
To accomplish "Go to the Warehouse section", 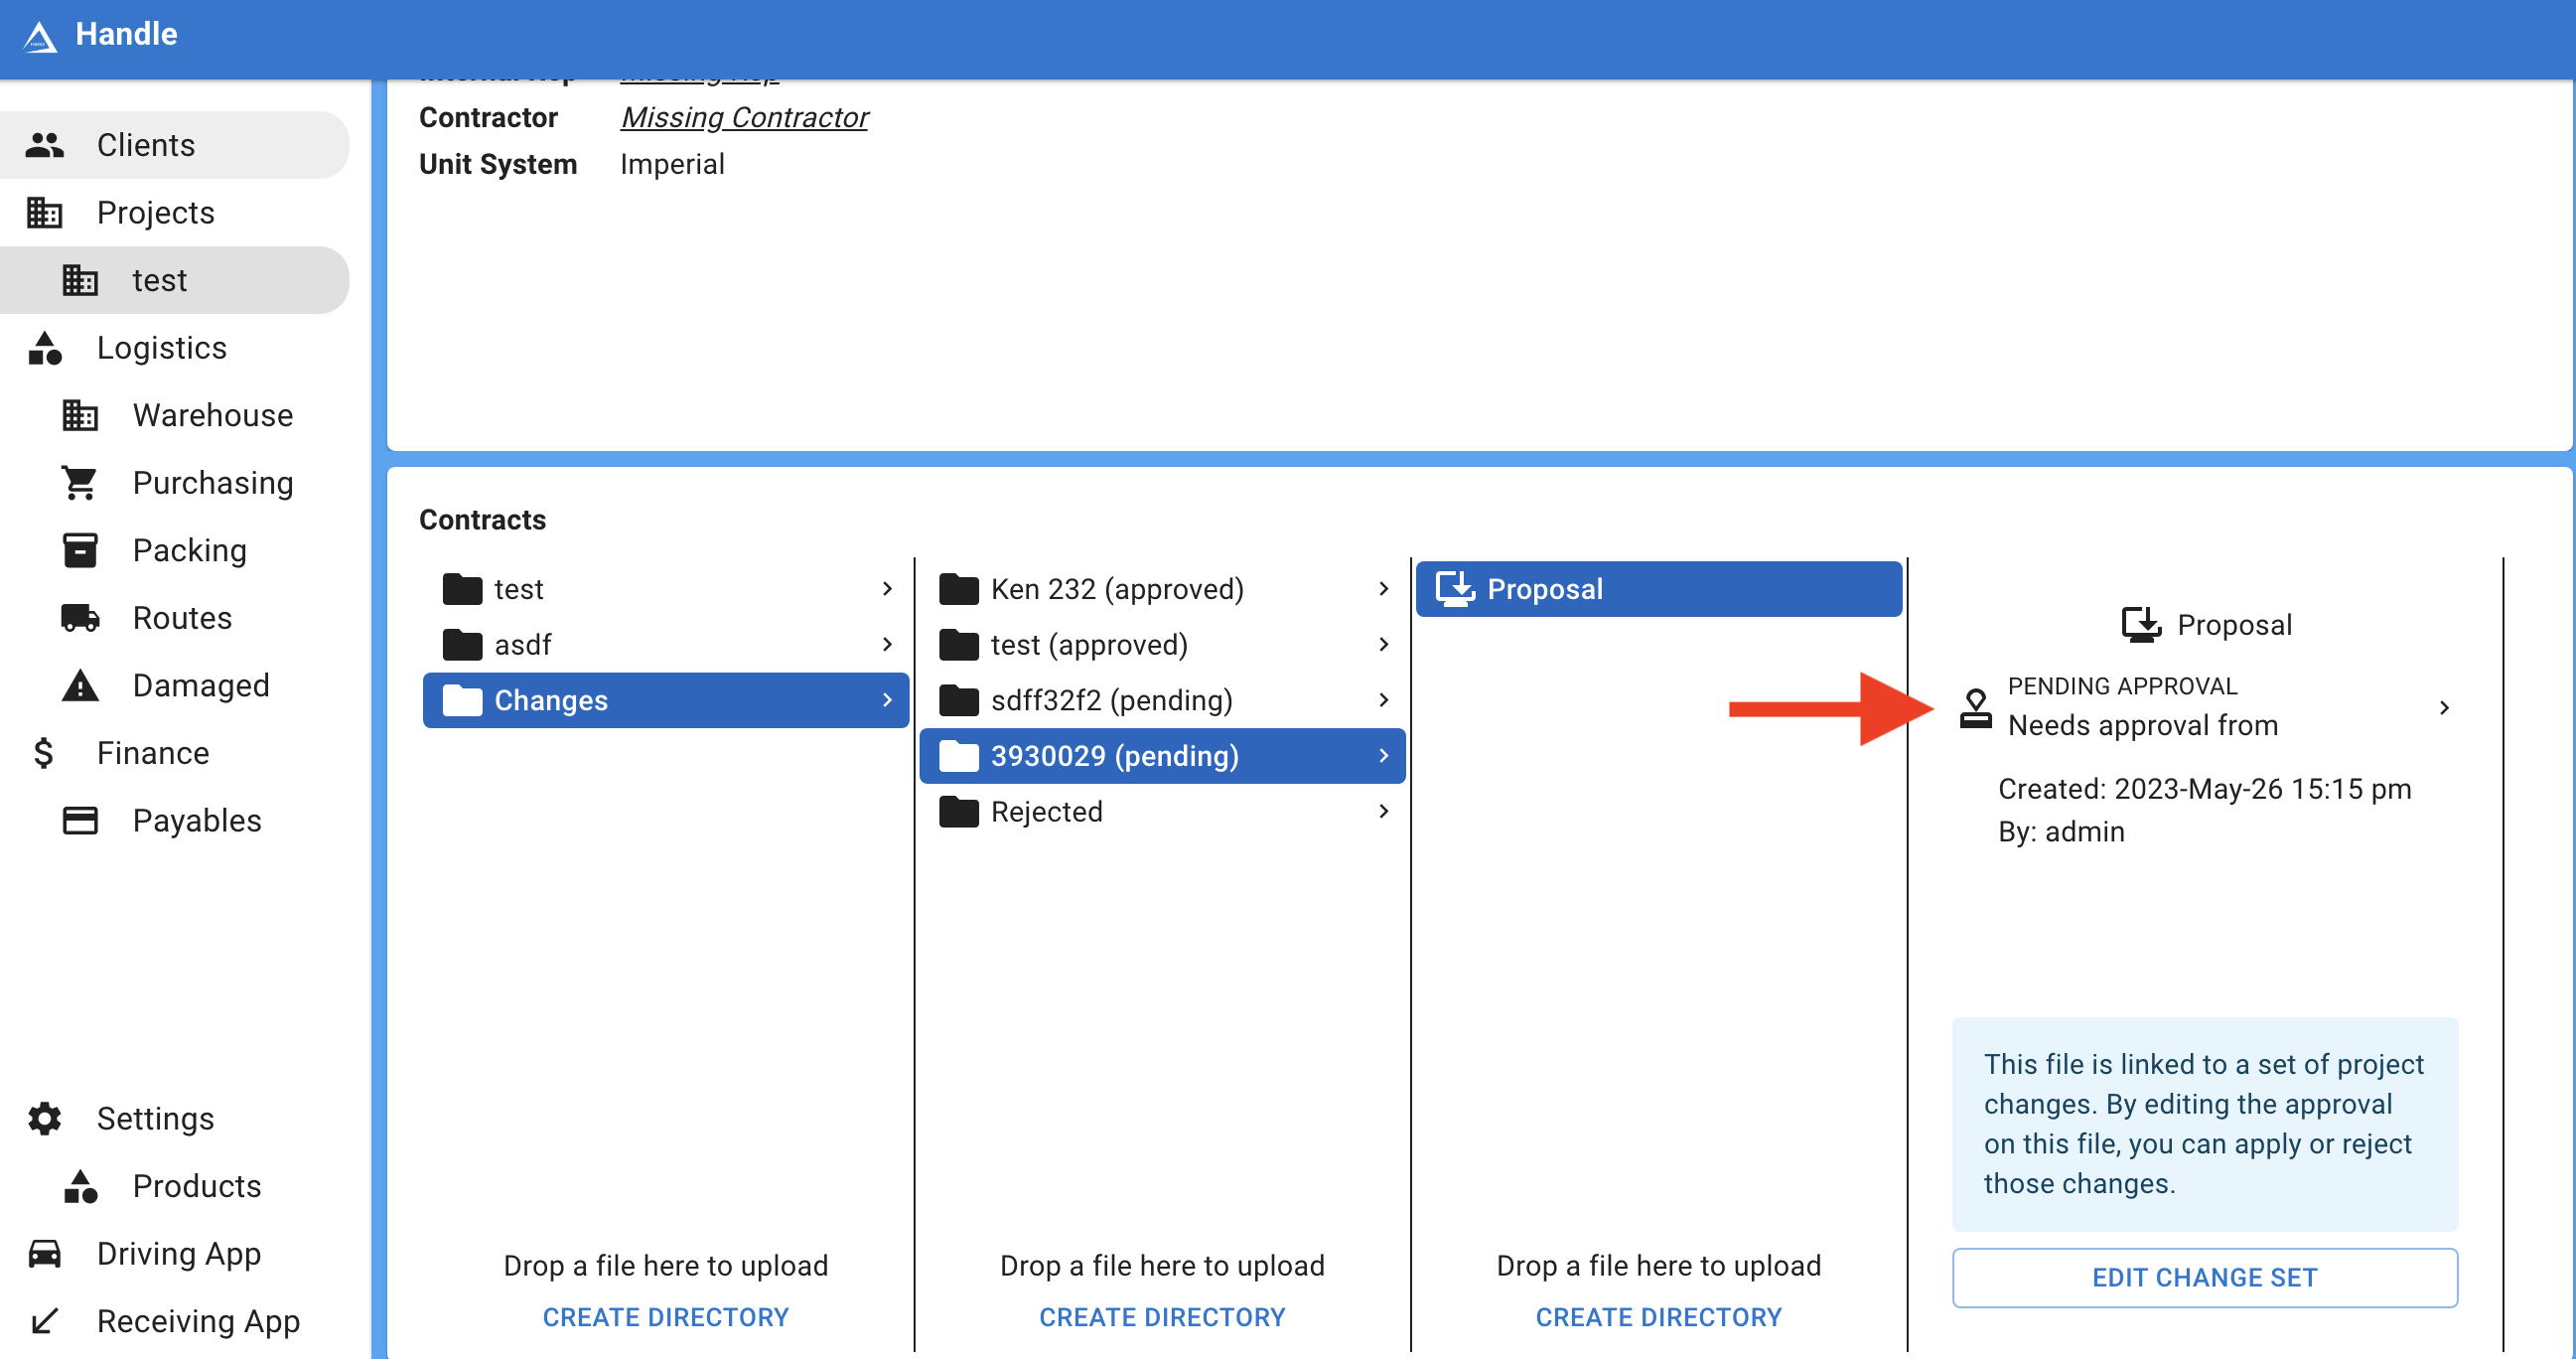I will click(x=212, y=415).
